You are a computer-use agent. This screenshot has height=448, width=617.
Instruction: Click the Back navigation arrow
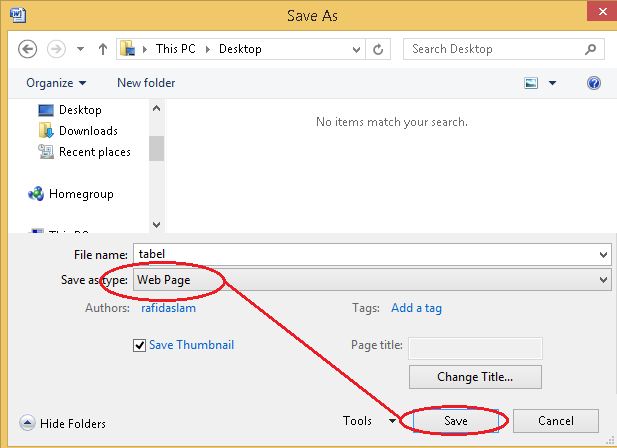(28, 49)
